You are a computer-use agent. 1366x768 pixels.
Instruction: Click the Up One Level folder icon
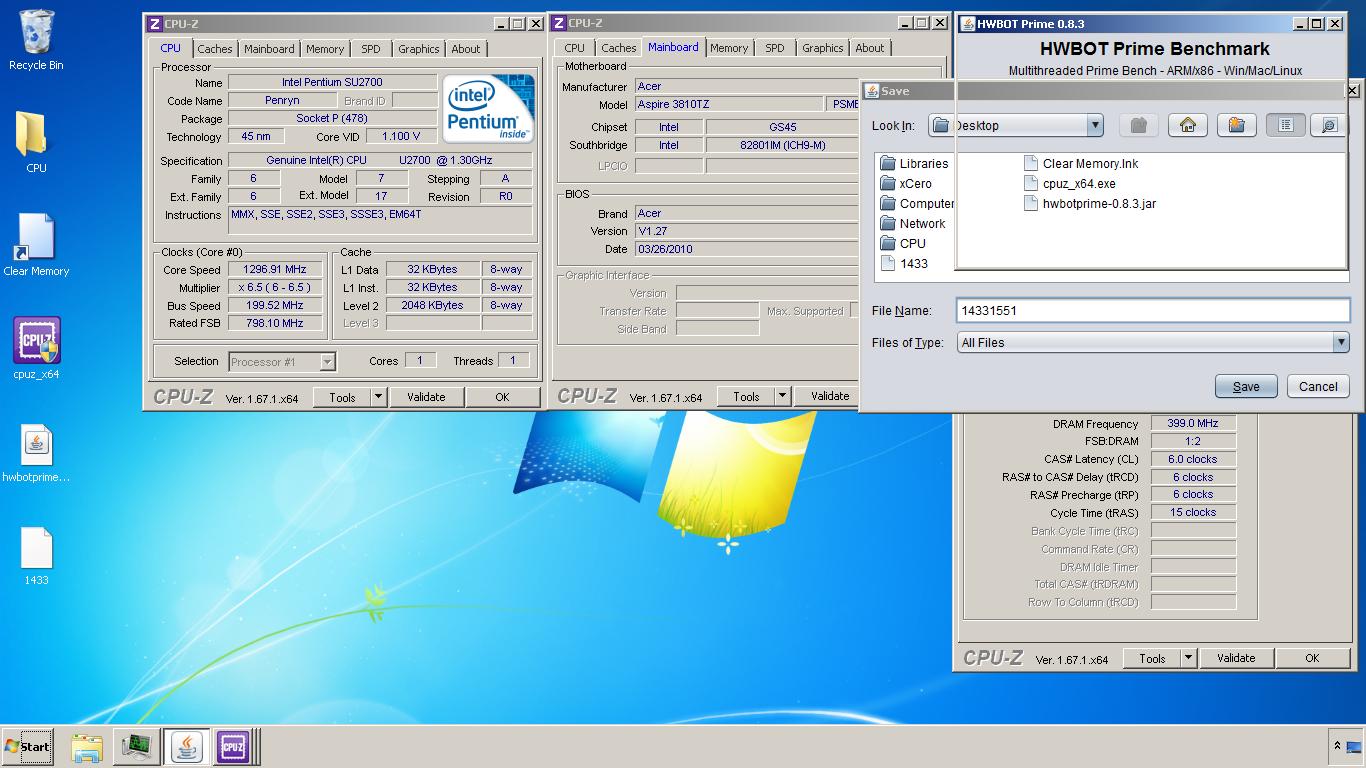[1138, 125]
